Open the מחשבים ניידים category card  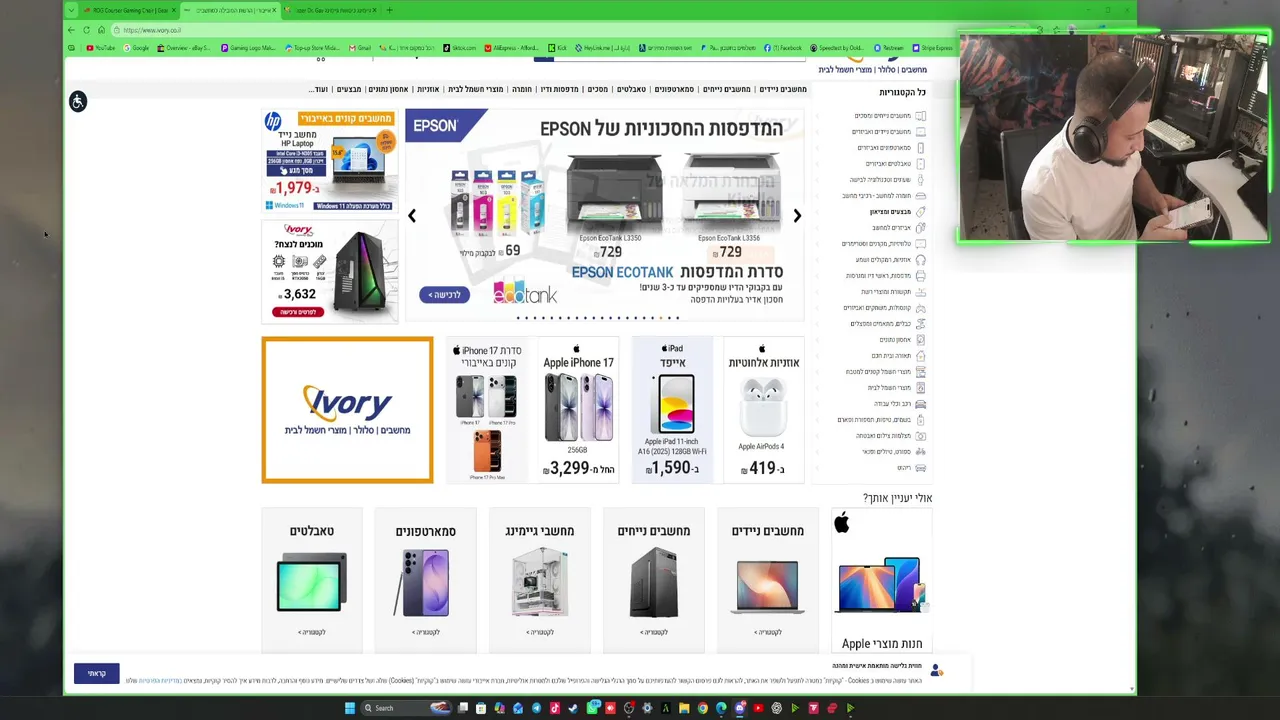(x=767, y=580)
